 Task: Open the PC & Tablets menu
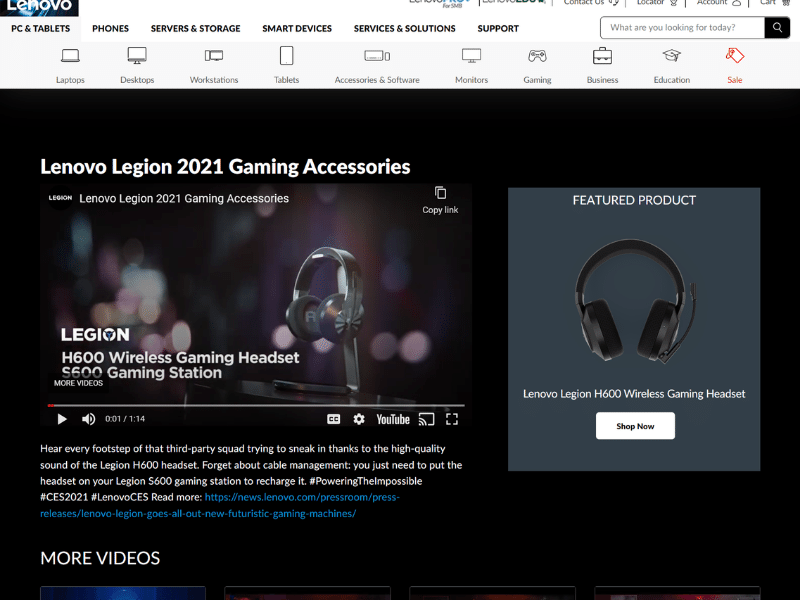pyautogui.click(x=40, y=29)
